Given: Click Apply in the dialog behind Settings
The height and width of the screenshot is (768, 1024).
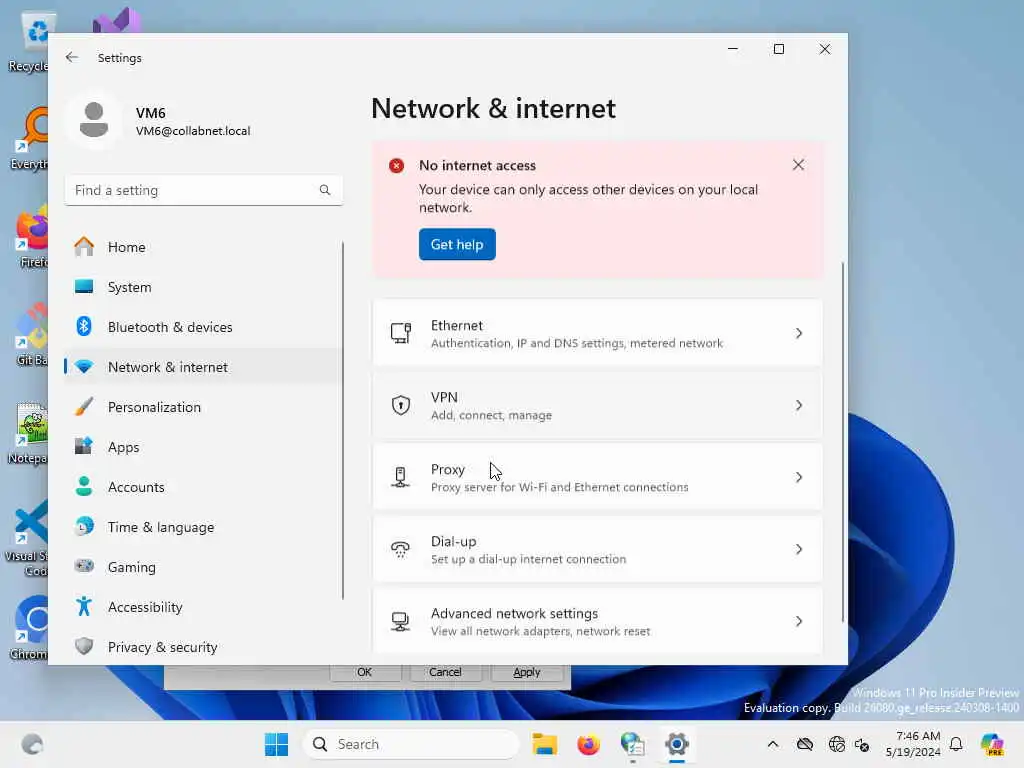Looking at the screenshot, I should [526, 672].
